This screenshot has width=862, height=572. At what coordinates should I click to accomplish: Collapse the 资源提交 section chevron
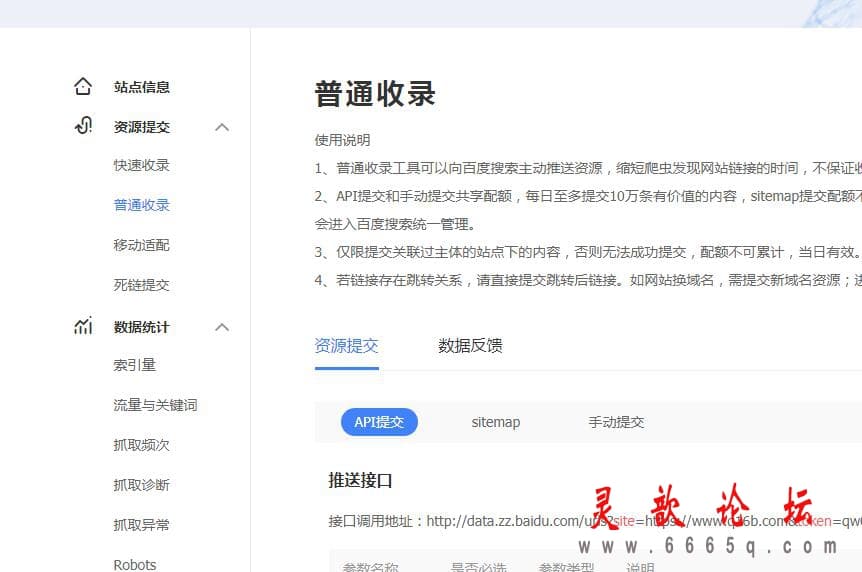click(222, 127)
